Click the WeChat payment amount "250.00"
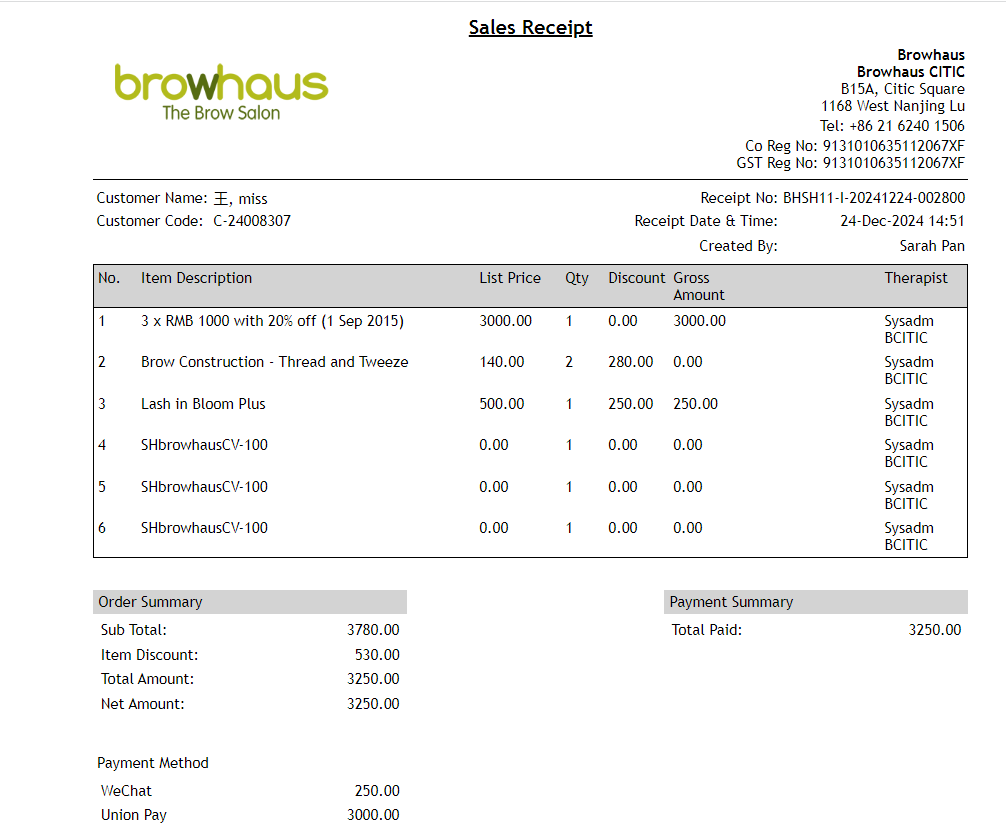 click(x=377, y=791)
